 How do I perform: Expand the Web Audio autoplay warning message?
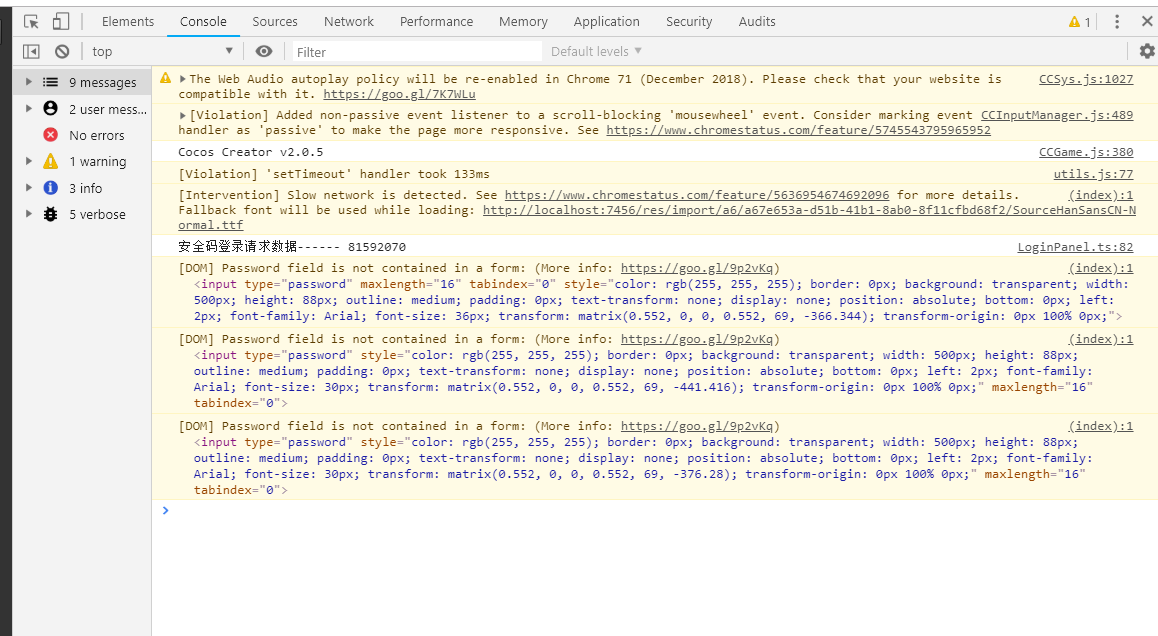point(182,79)
